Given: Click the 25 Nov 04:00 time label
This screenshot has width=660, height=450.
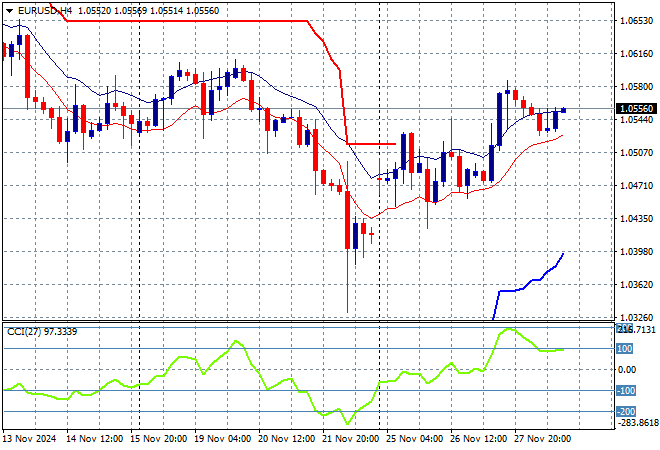Looking at the screenshot, I should (x=415, y=439).
